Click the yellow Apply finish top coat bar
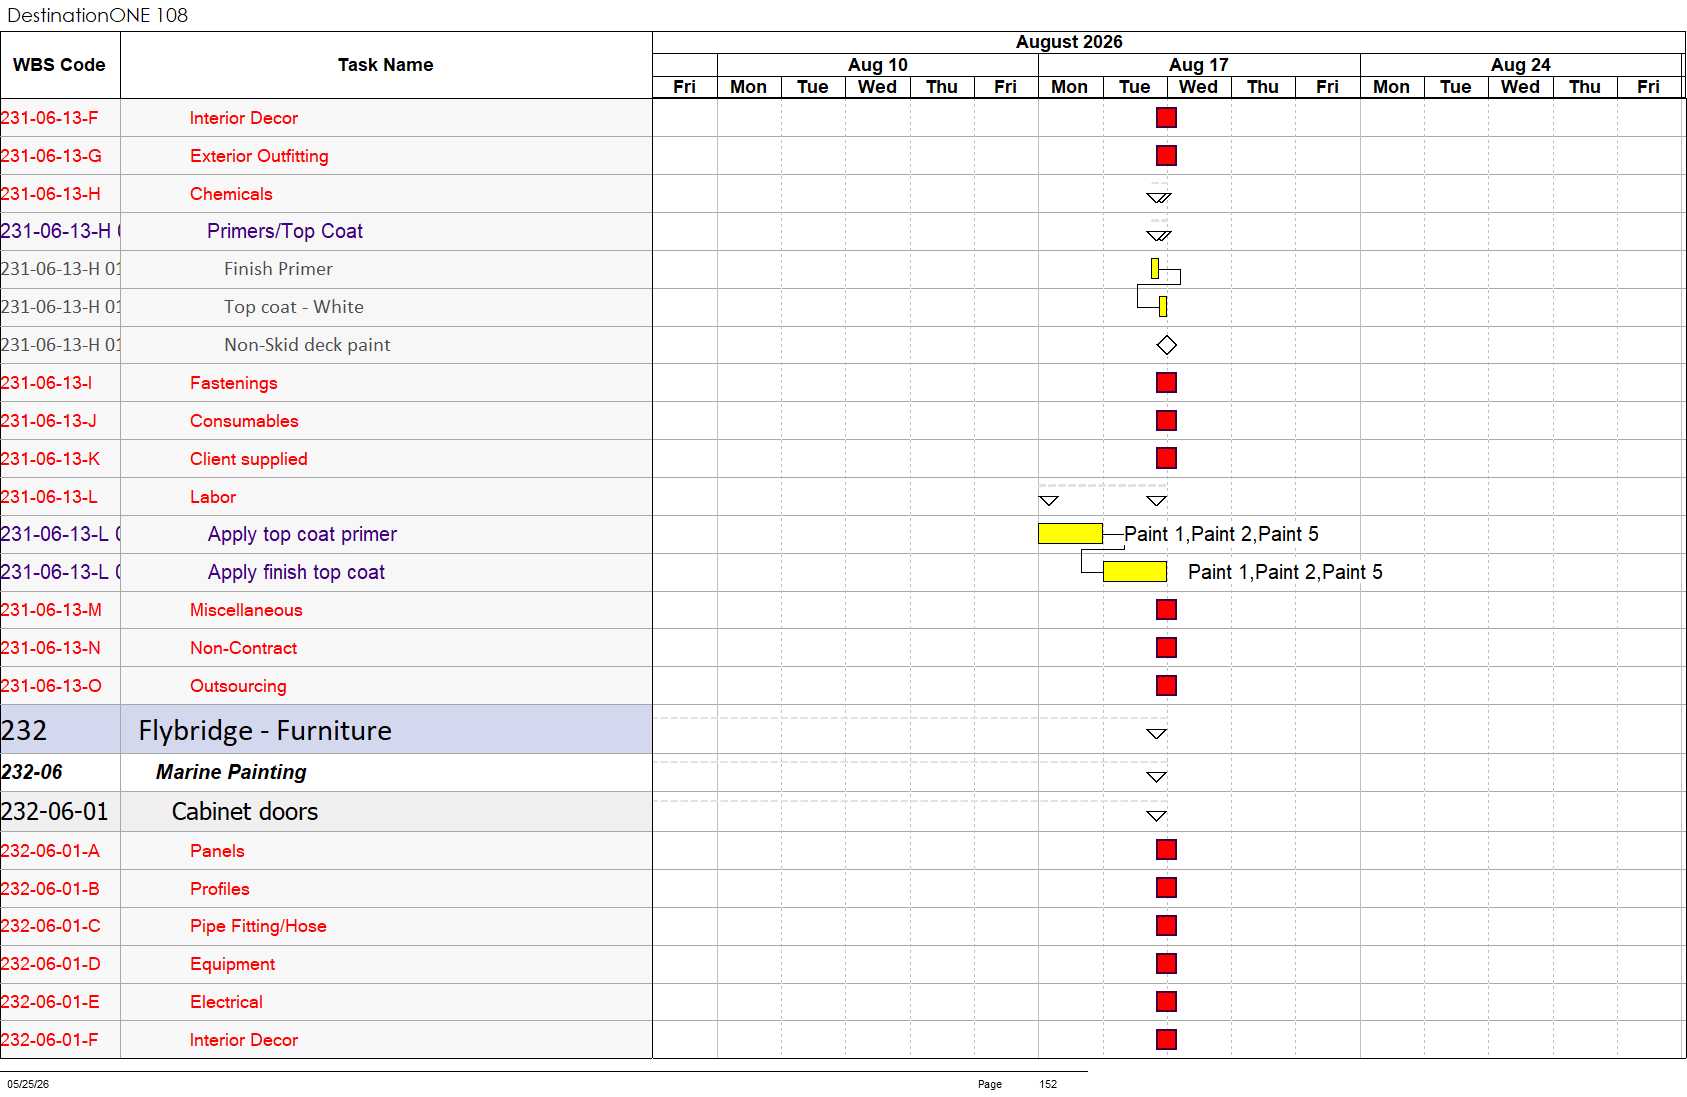 click(1135, 572)
